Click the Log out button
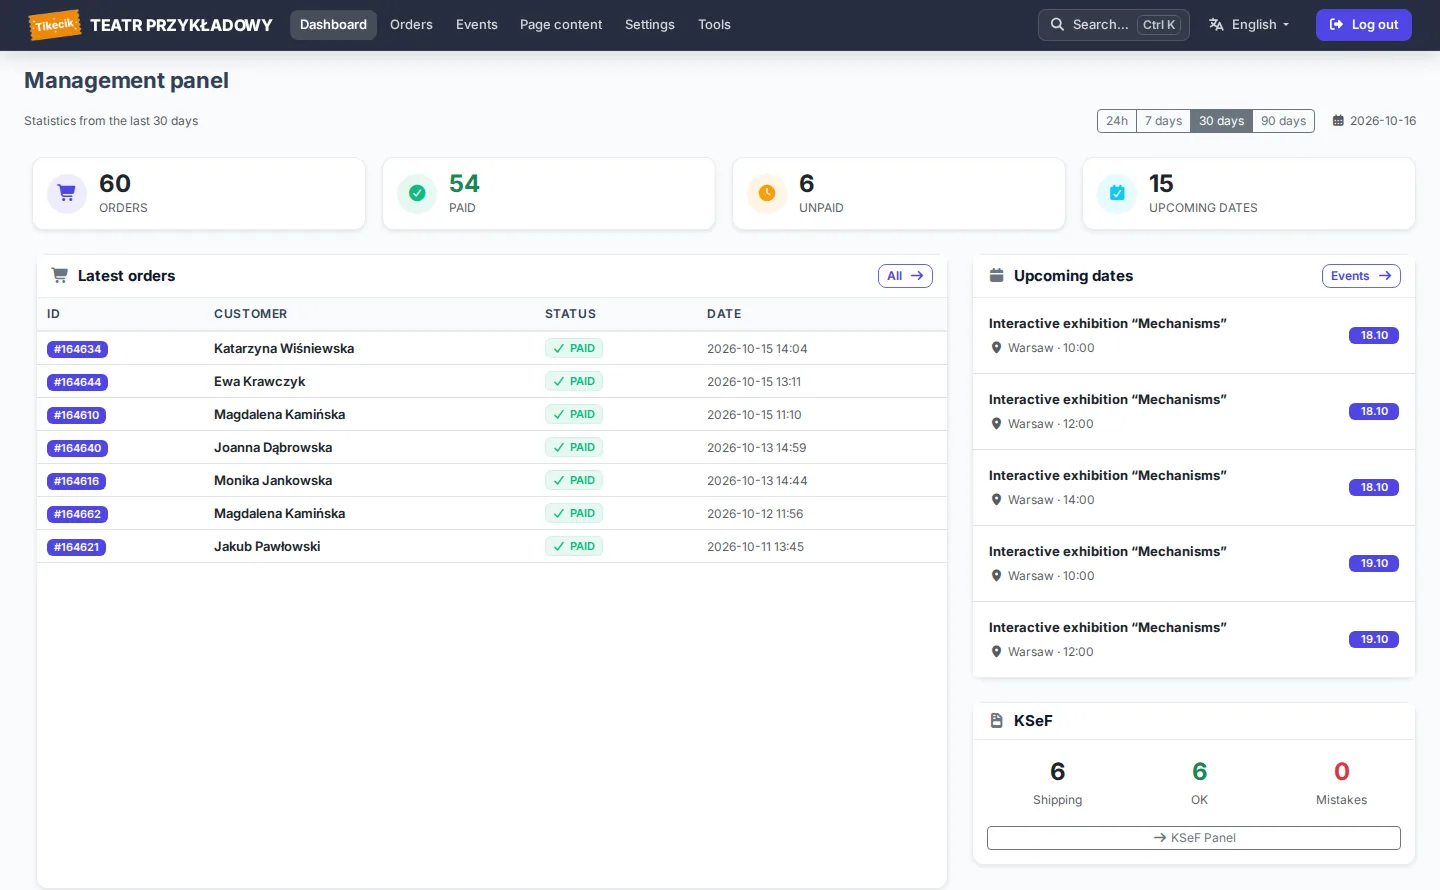The width and height of the screenshot is (1440, 890). click(x=1364, y=25)
